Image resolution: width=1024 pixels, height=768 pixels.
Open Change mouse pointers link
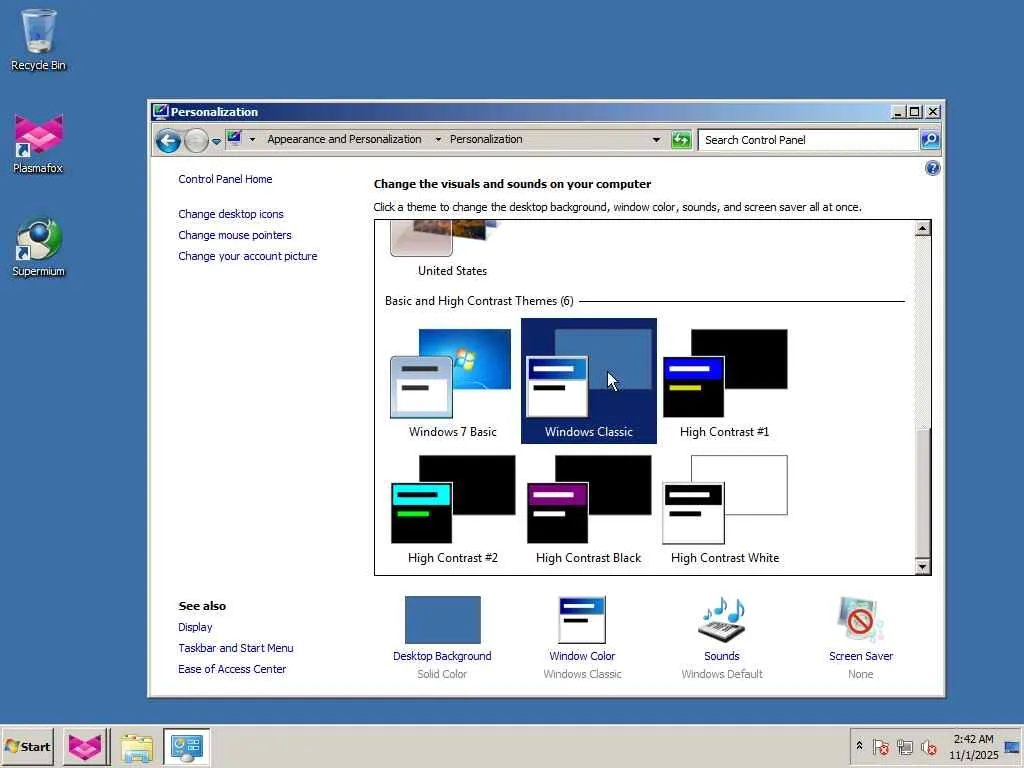tap(234, 235)
